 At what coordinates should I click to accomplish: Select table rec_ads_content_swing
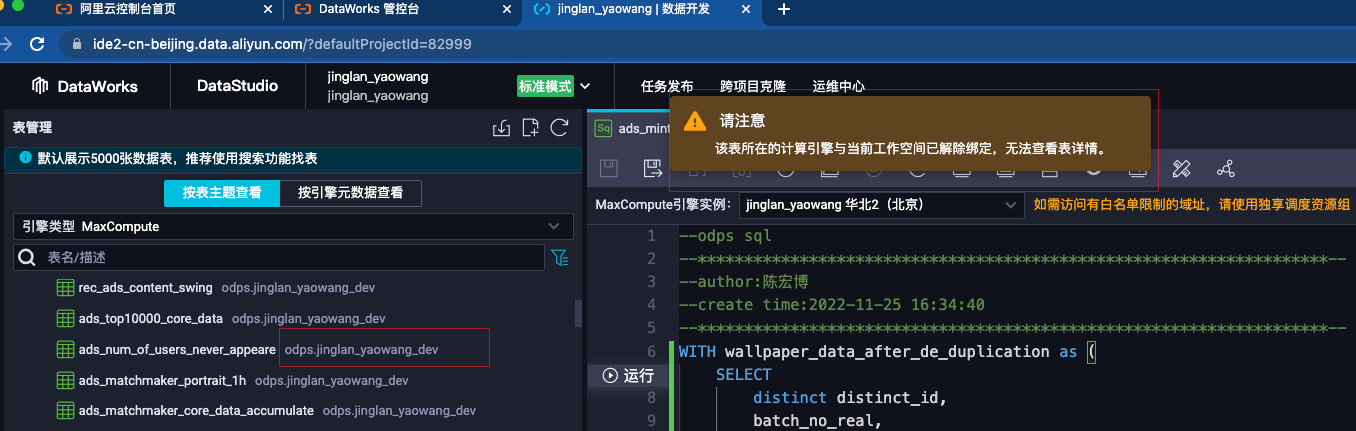coord(145,288)
